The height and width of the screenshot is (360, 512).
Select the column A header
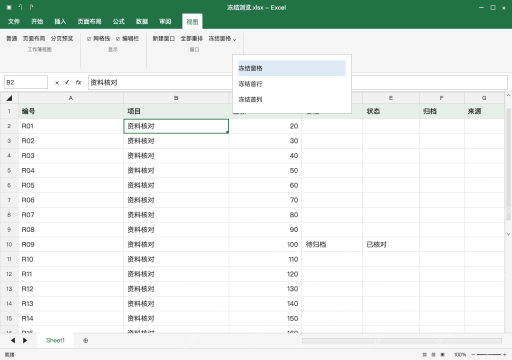(x=71, y=98)
